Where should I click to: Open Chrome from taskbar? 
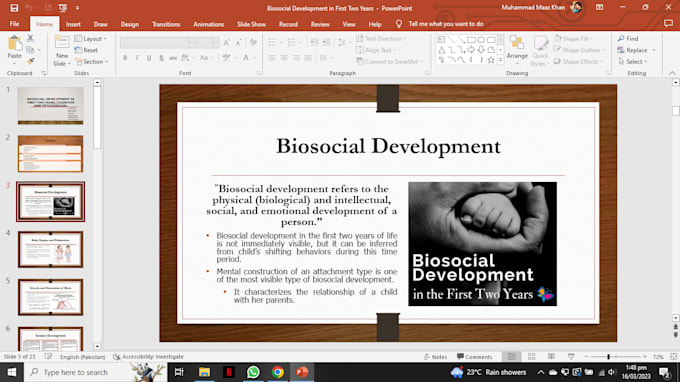click(278, 372)
